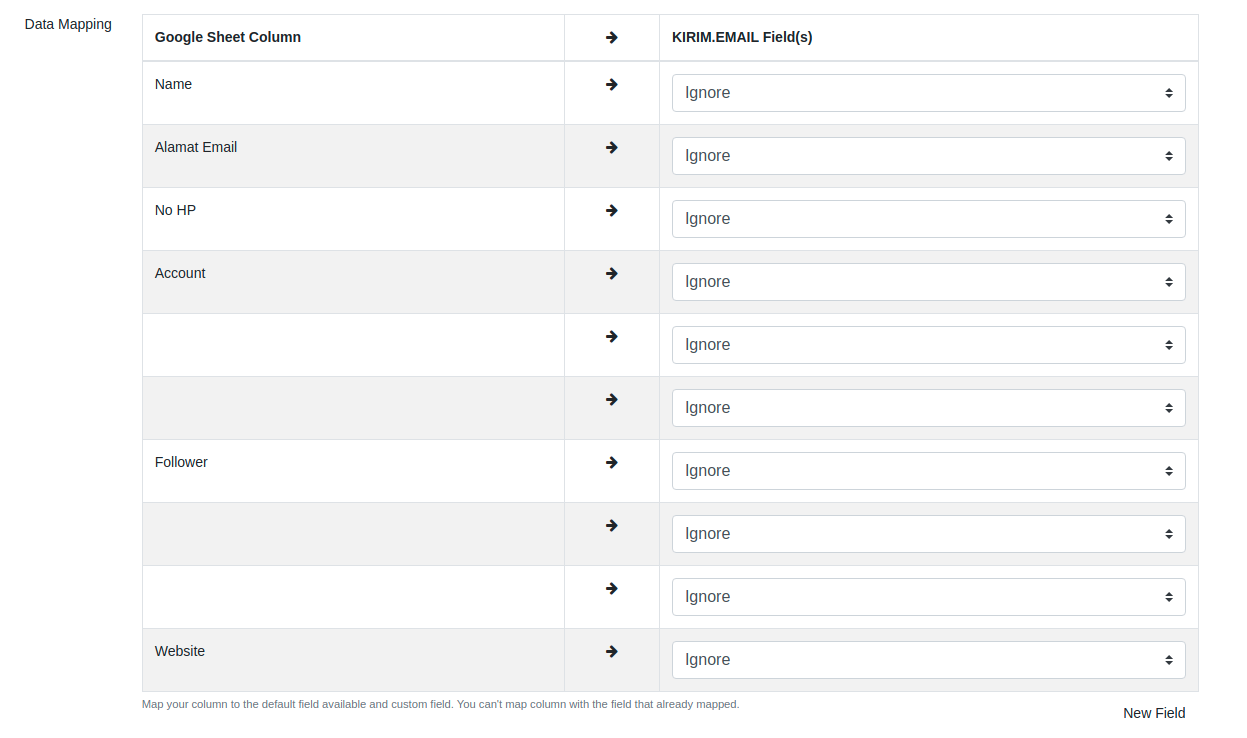Click the arrow icon in the Follower row
This screenshot has width=1247, height=738.
coord(612,463)
